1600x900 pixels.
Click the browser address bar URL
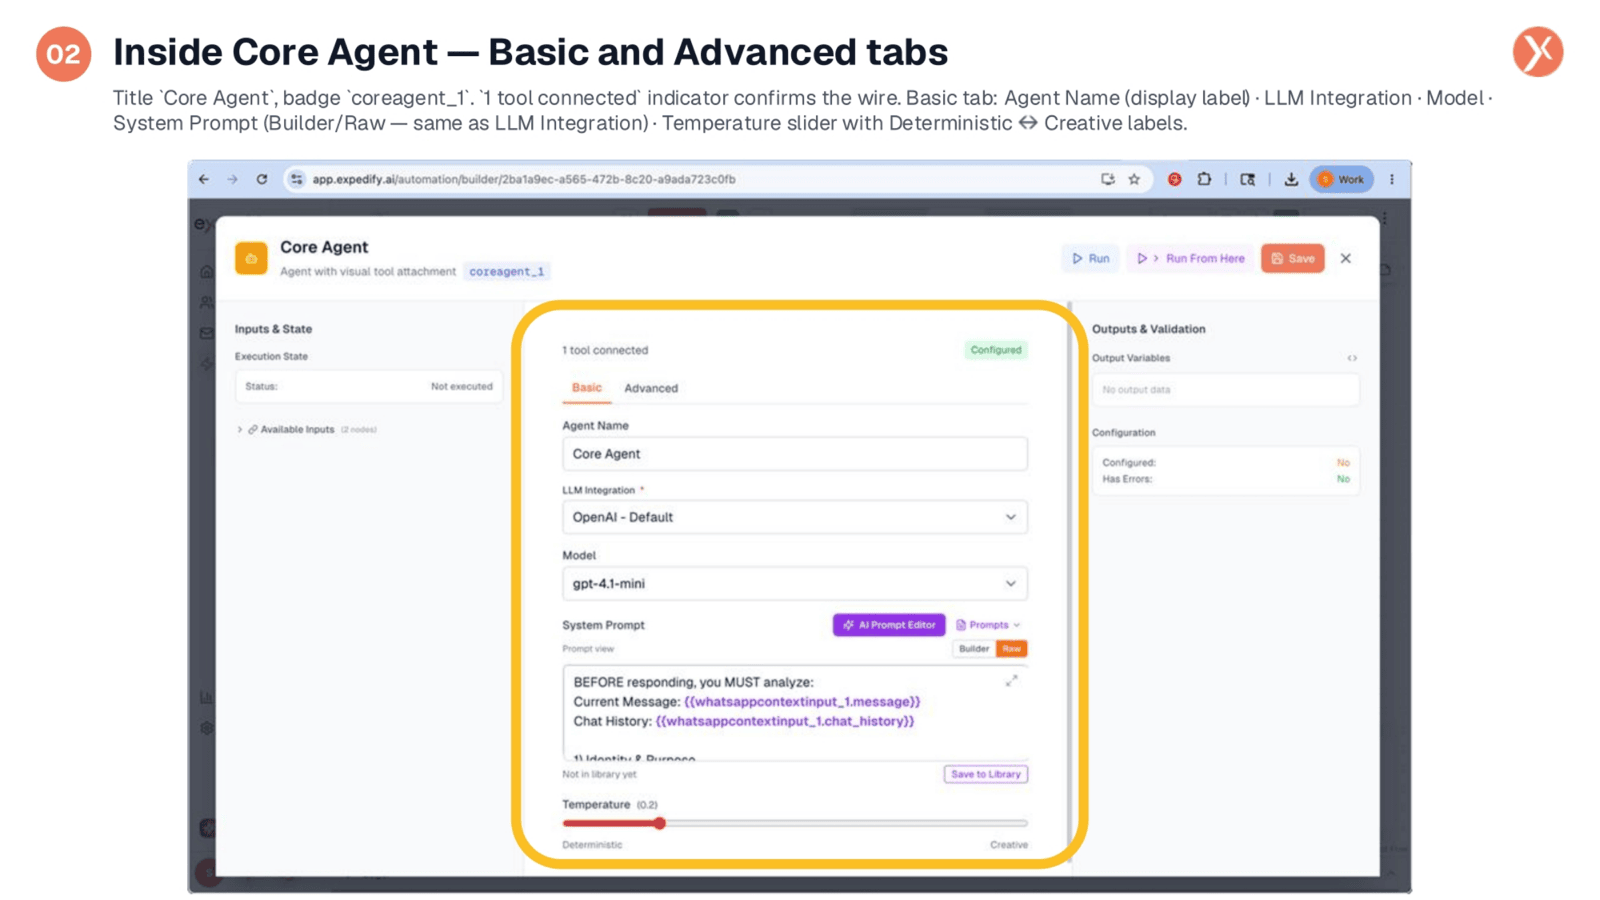point(524,179)
